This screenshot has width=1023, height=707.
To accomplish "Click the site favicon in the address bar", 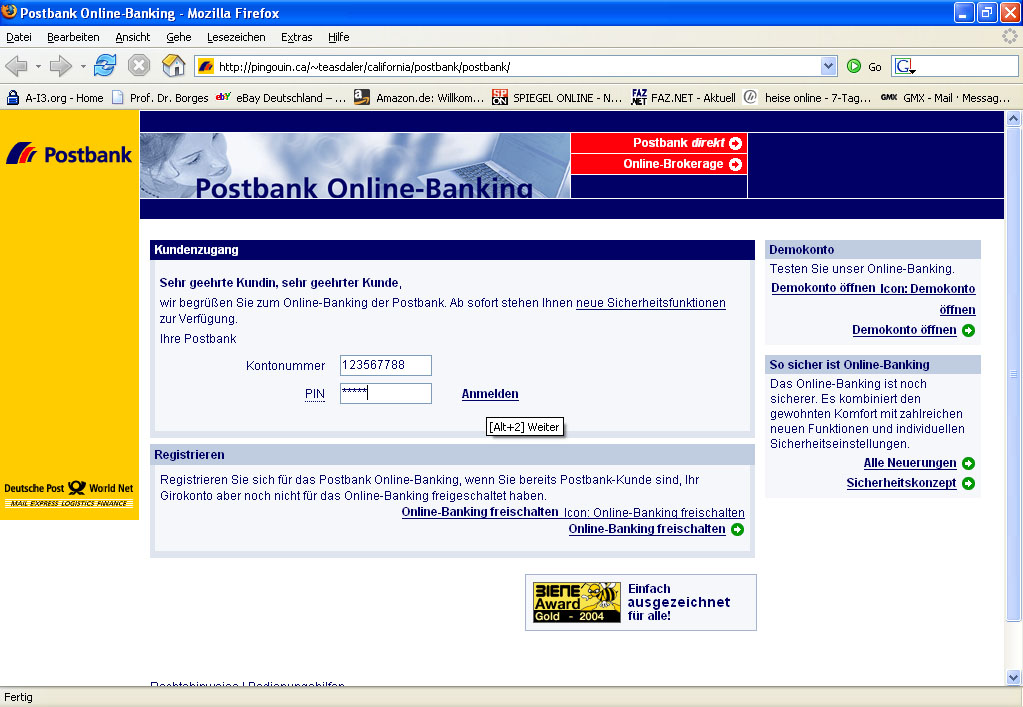I will (206, 66).
